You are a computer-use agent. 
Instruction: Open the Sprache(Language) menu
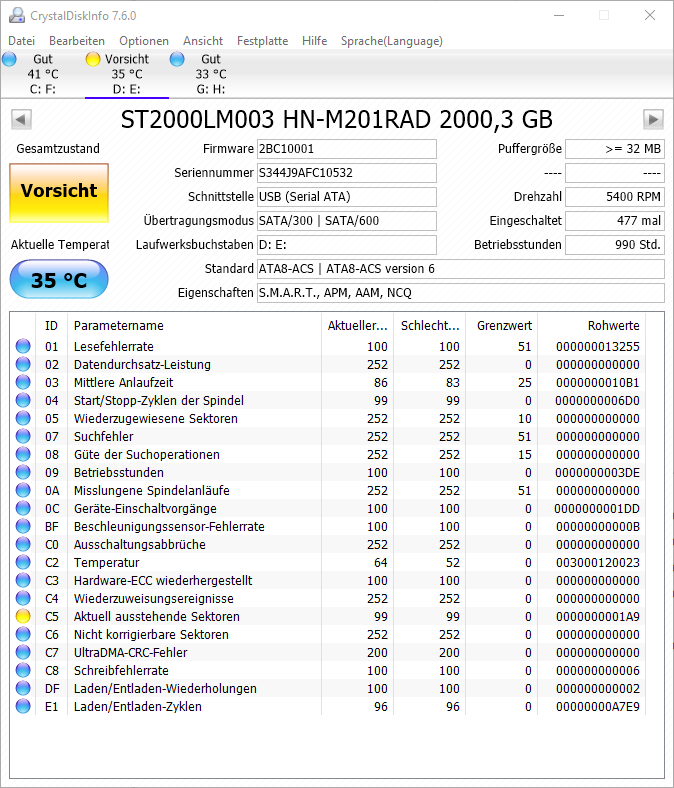pyautogui.click(x=392, y=41)
